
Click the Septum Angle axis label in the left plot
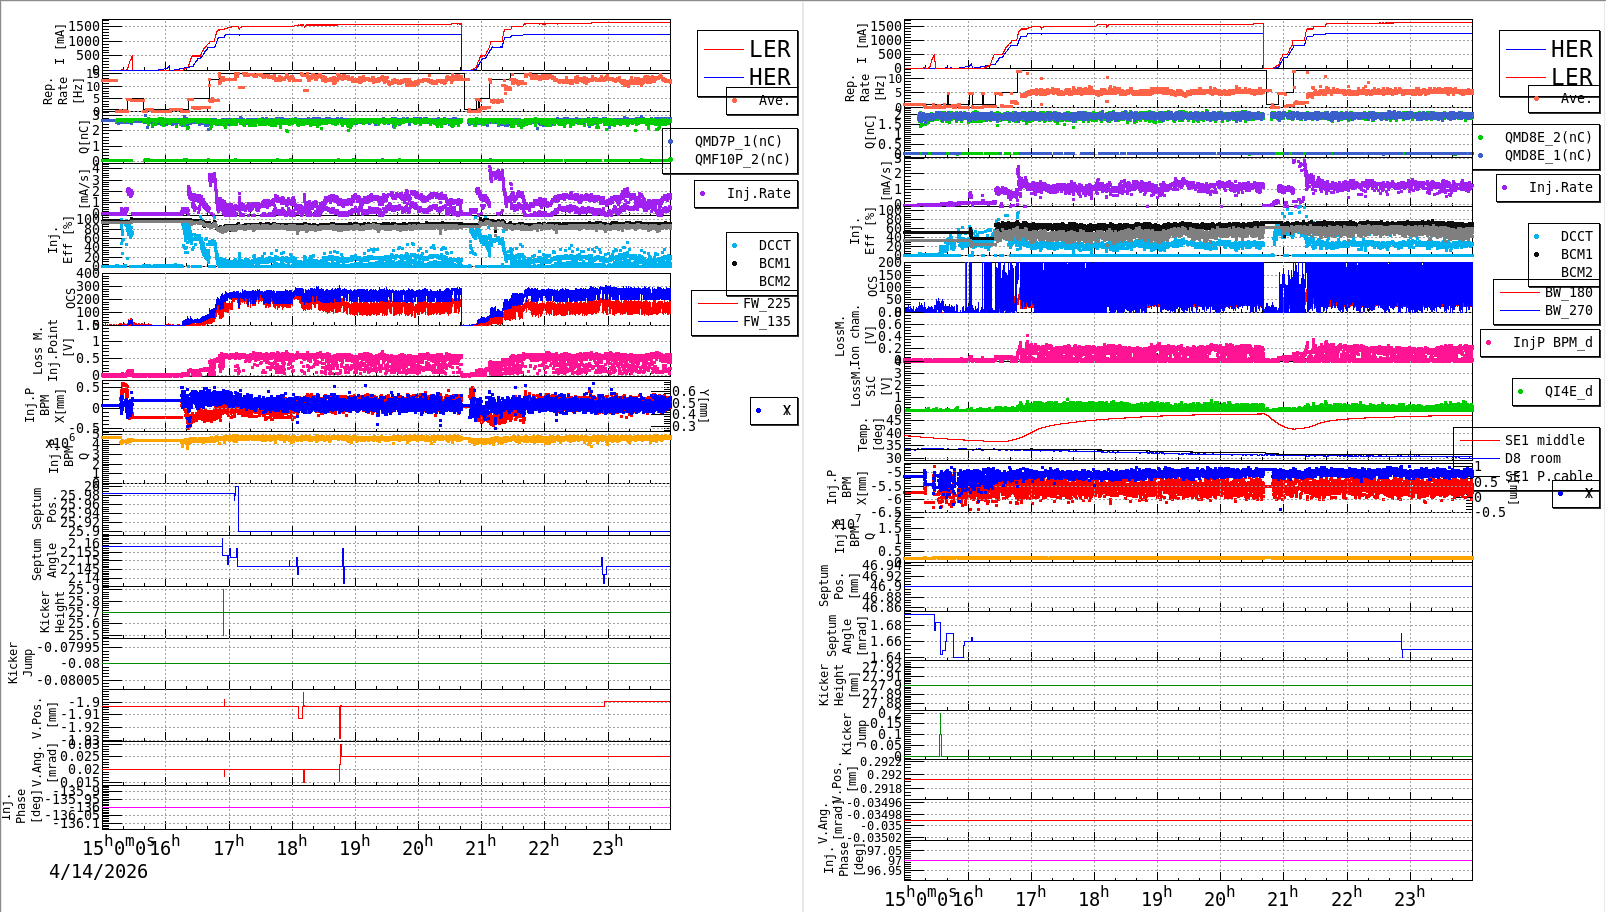click(44, 560)
